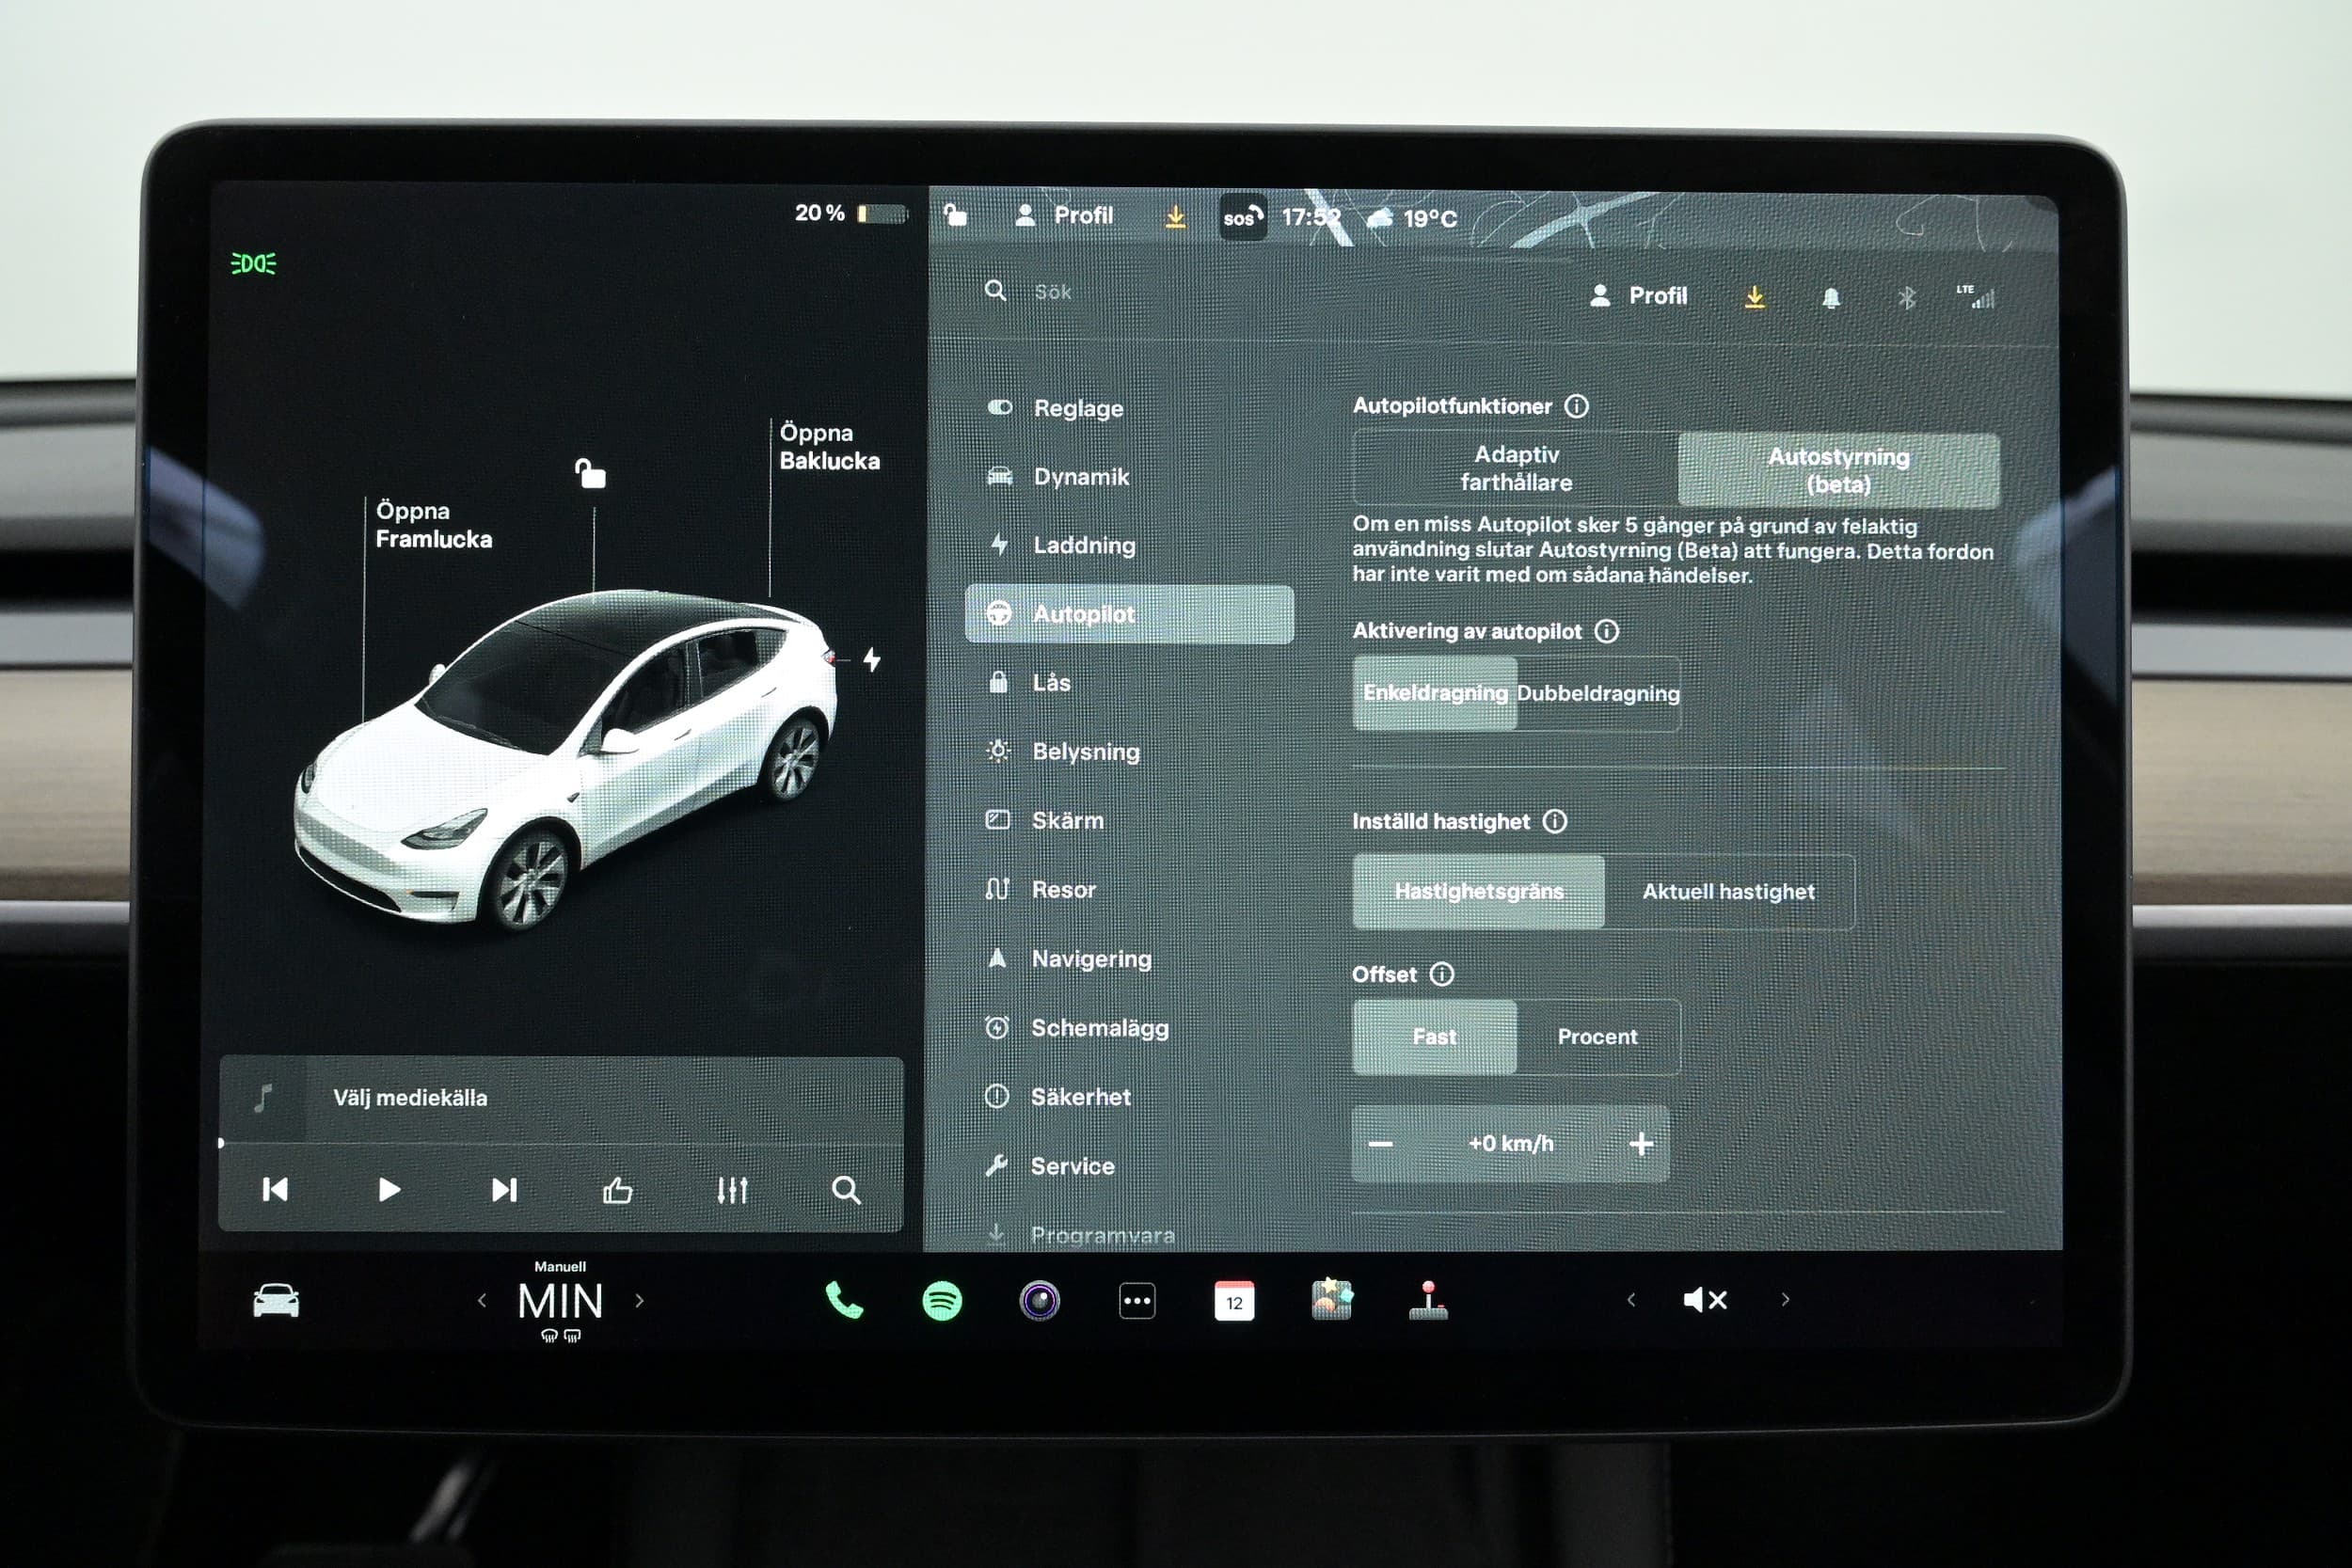2352x1568 pixels.
Task: Skip to previous track
Action: click(275, 1190)
